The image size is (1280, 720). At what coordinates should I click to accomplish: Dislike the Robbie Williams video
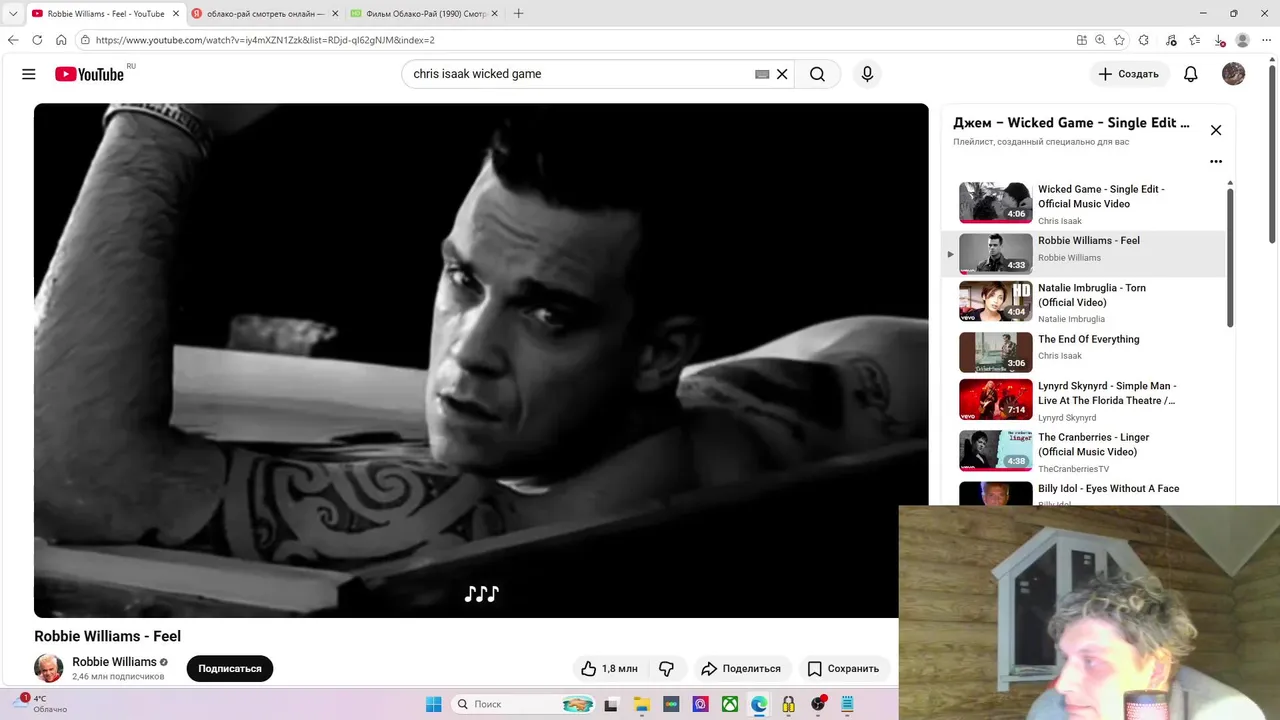tap(666, 668)
